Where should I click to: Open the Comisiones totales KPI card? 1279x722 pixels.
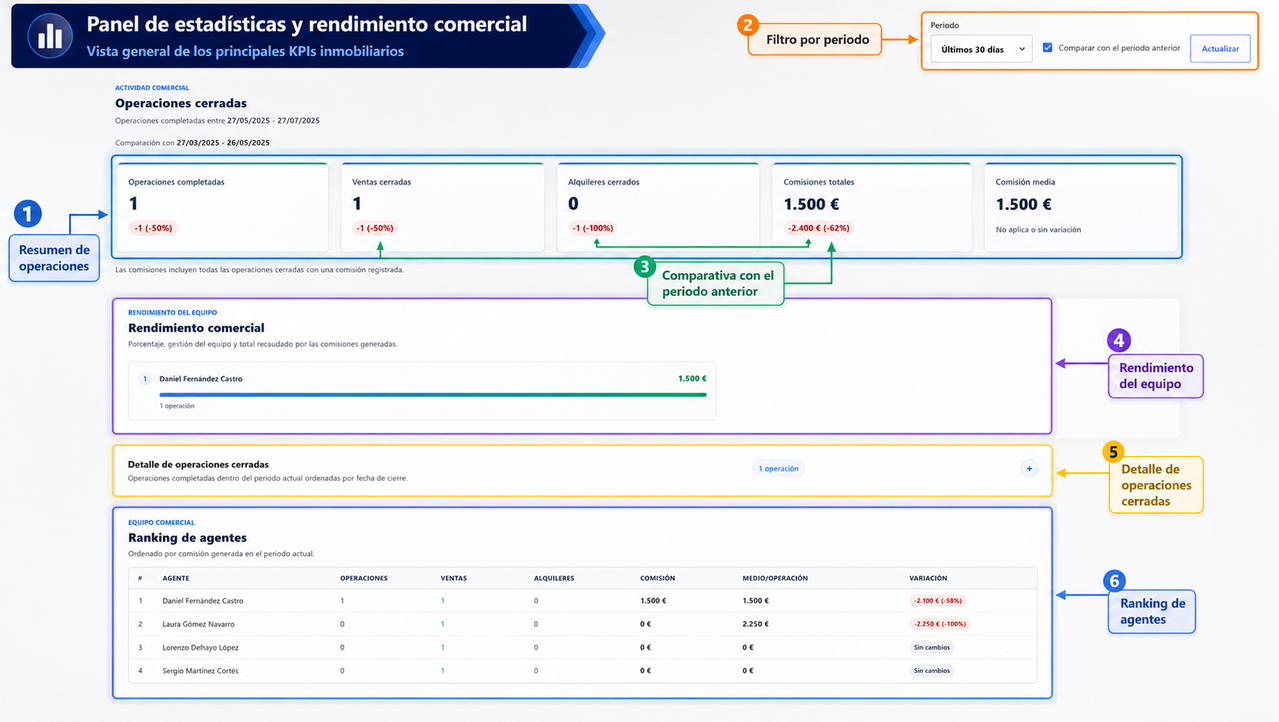click(x=871, y=207)
